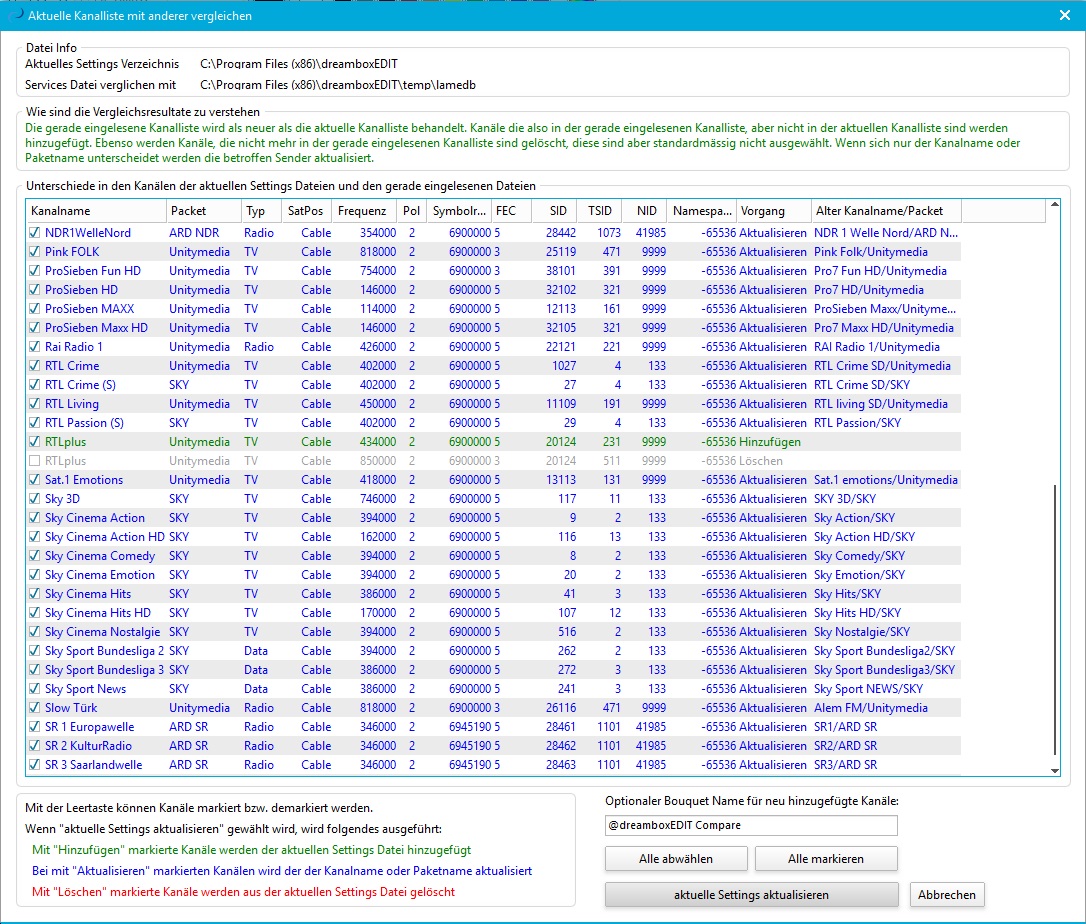Click the vertical scrollbar thumb of the list

[x=1054, y=620]
